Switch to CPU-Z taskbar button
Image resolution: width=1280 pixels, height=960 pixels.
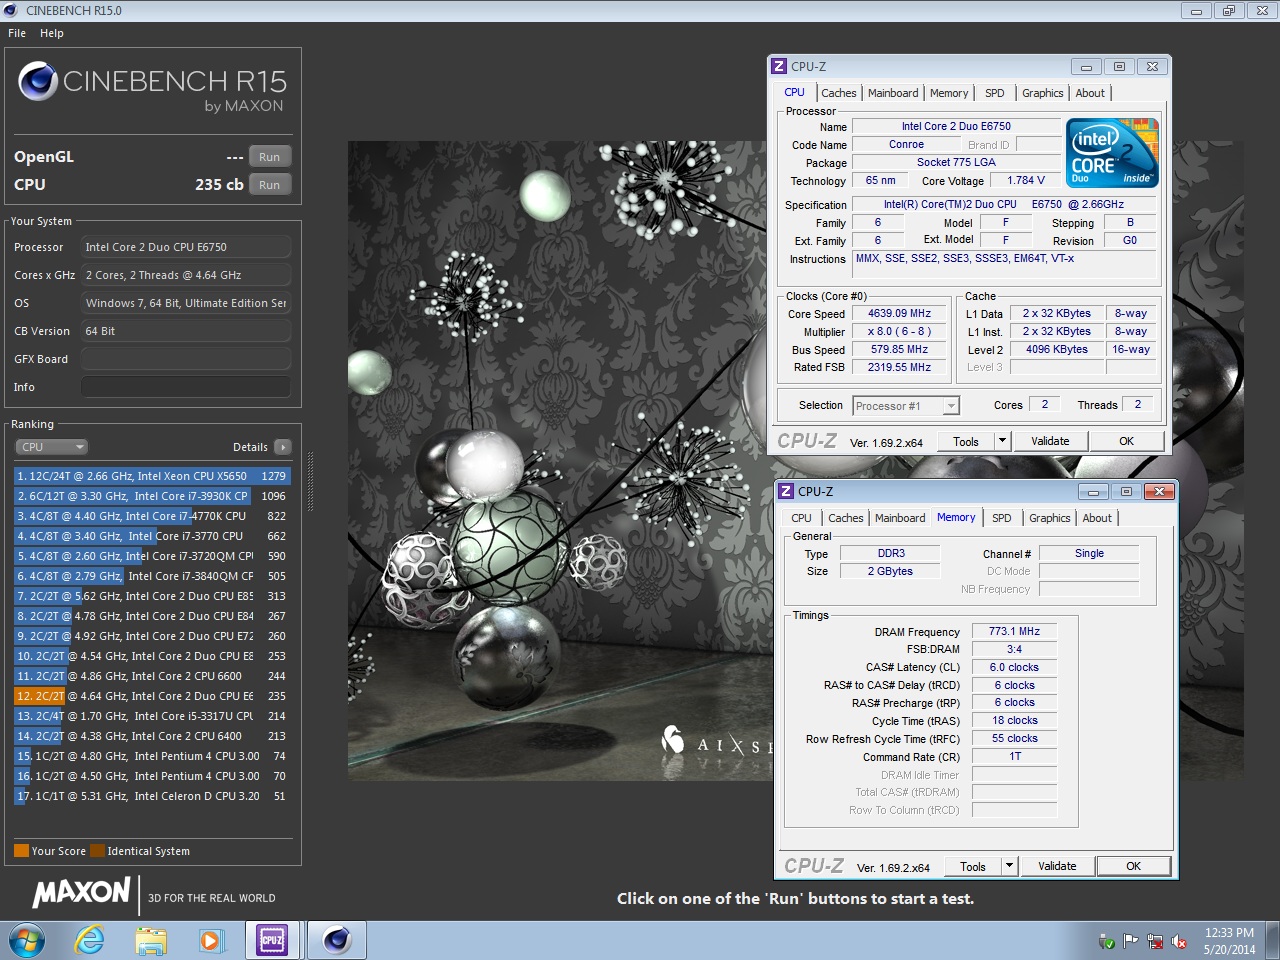272,940
